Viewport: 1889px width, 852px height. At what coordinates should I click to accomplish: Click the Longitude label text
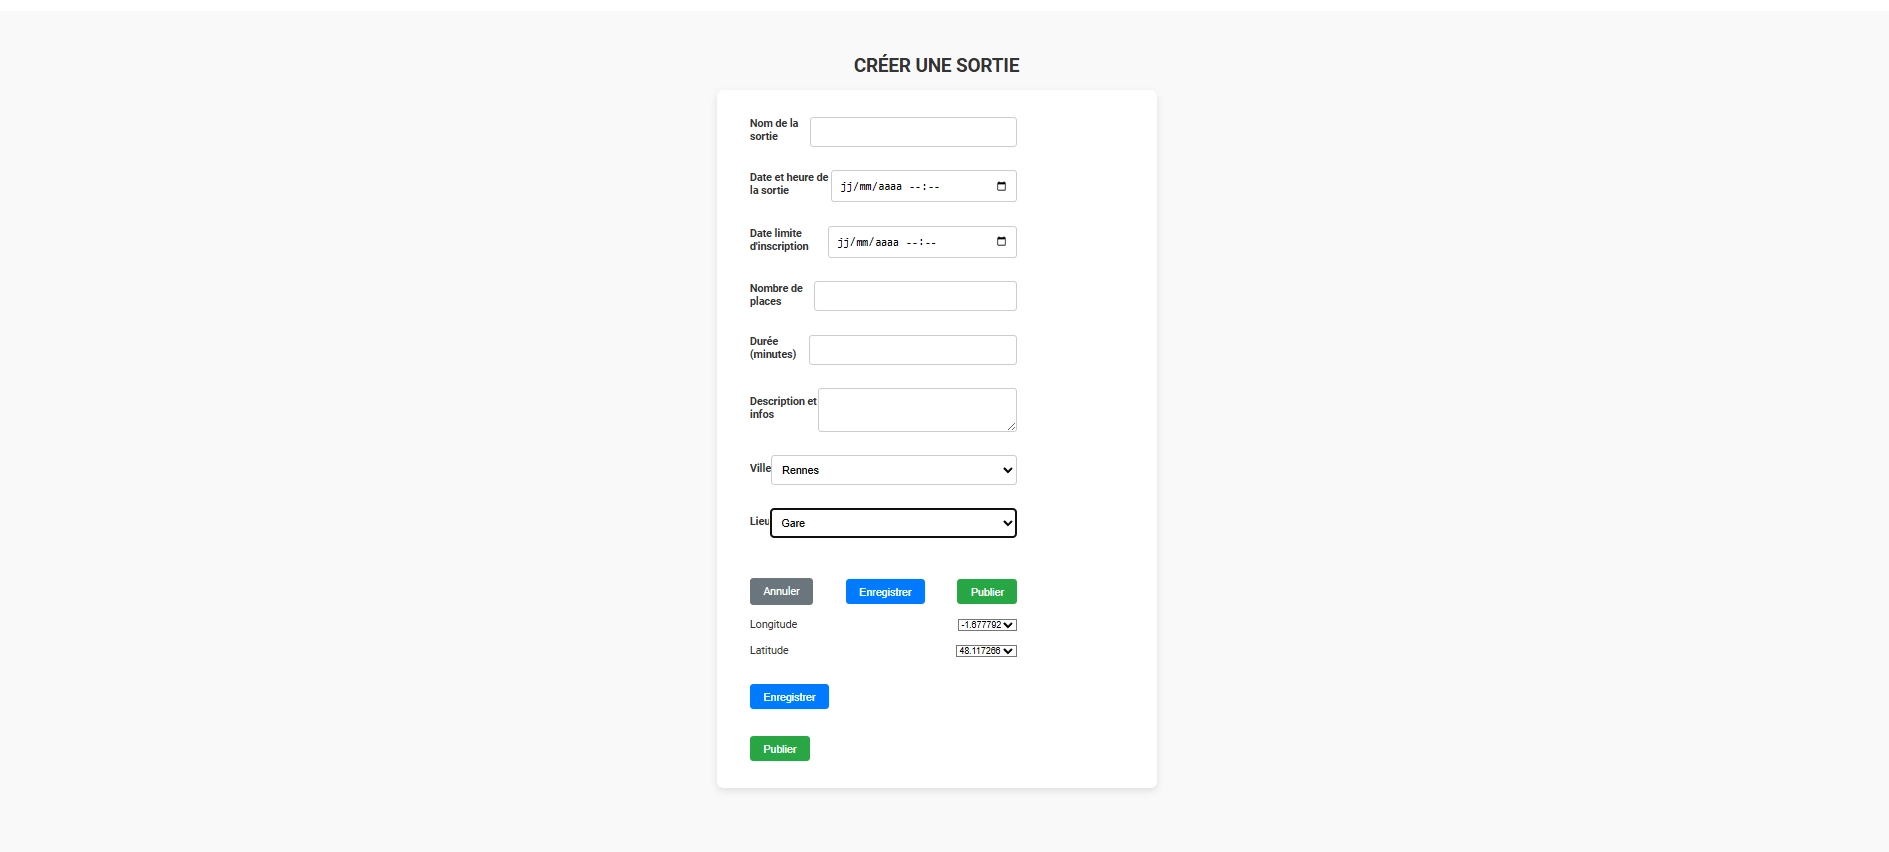click(x=773, y=625)
